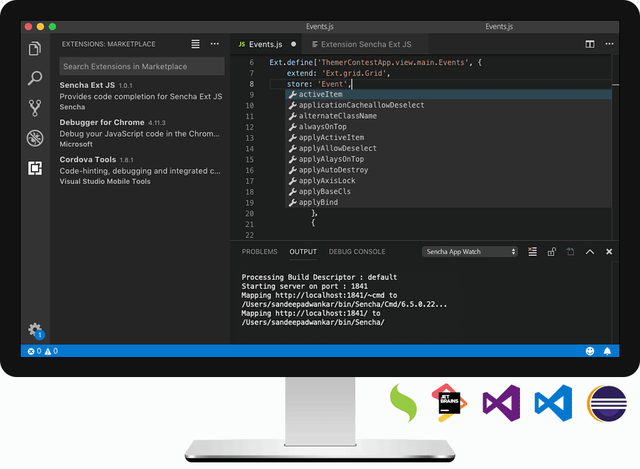Open the DEBUG CONSOLE panel tab
640x469 pixels.
tap(357, 252)
